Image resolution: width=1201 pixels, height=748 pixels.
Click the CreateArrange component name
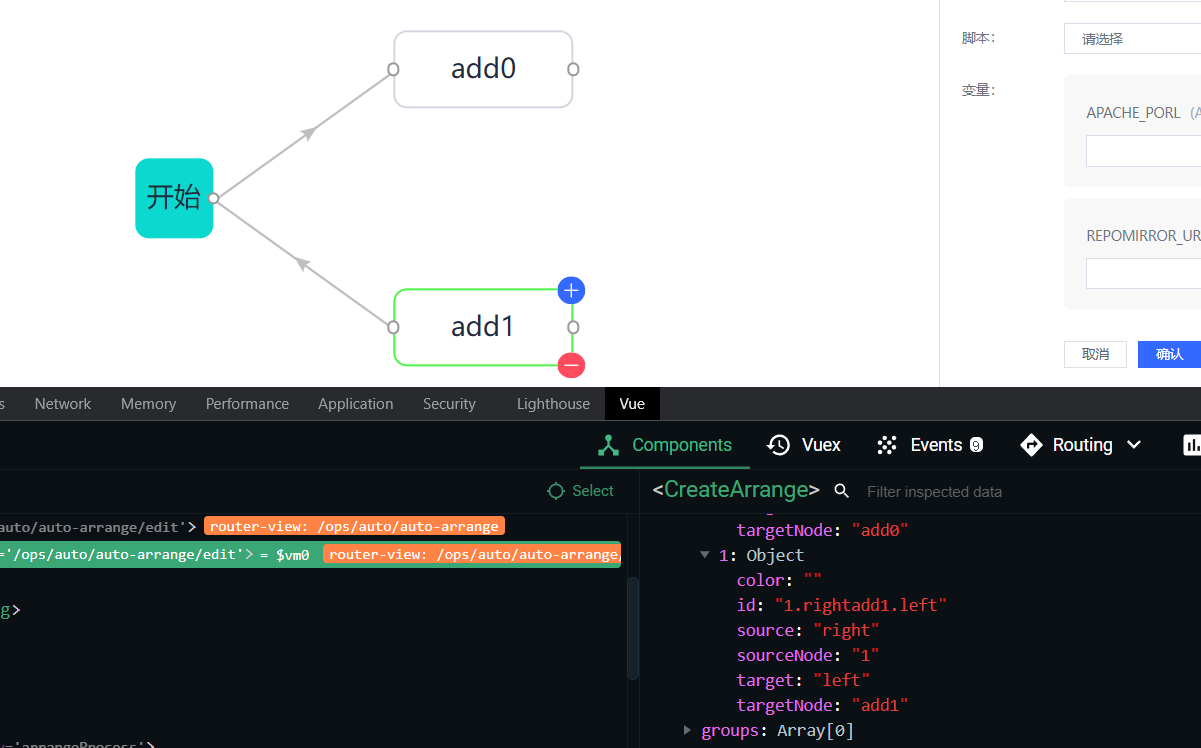pyautogui.click(x=736, y=490)
